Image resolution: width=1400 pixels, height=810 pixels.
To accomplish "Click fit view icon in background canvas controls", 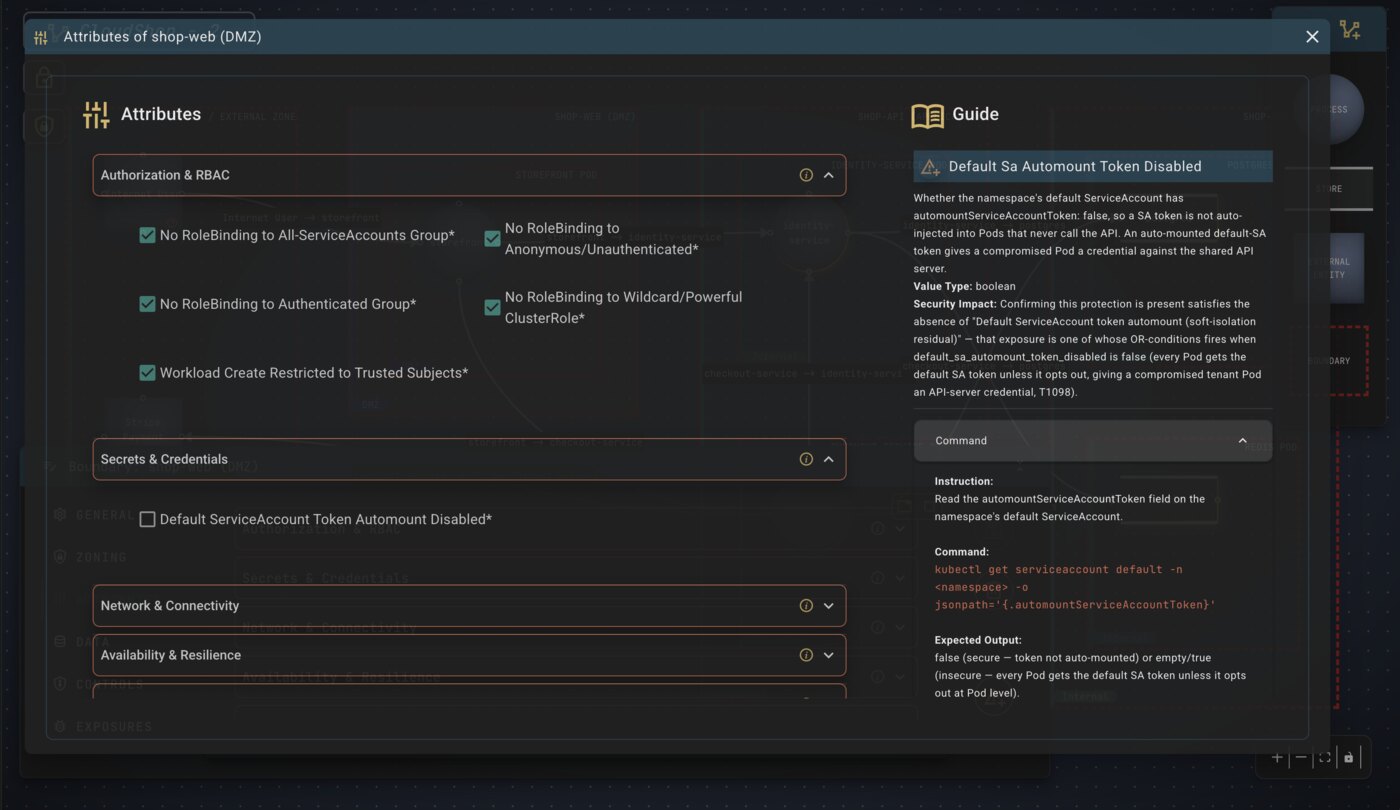I will click(x=1325, y=757).
